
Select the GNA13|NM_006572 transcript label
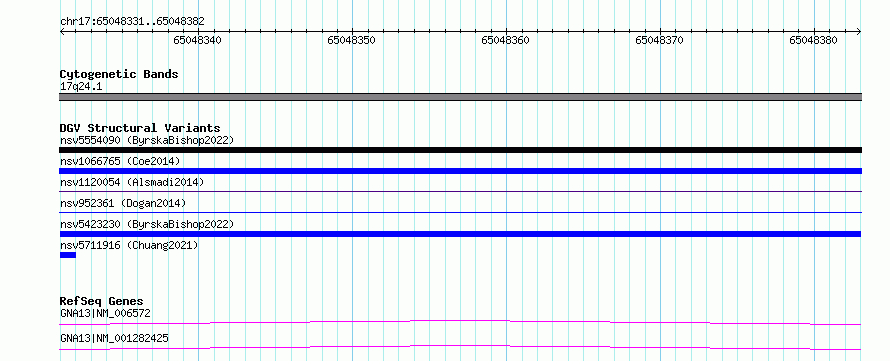pyautogui.click(x=105, y=313)
